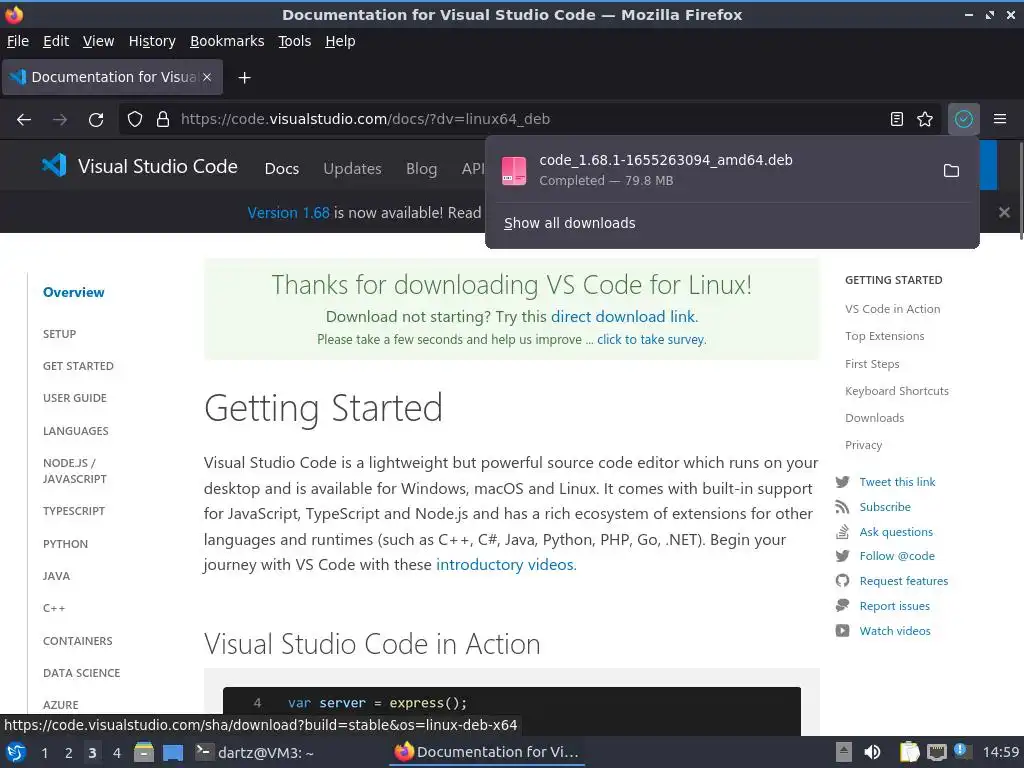
Task: Open the introductory videos link
Action: pyautogui.click(x=506, y=564)
